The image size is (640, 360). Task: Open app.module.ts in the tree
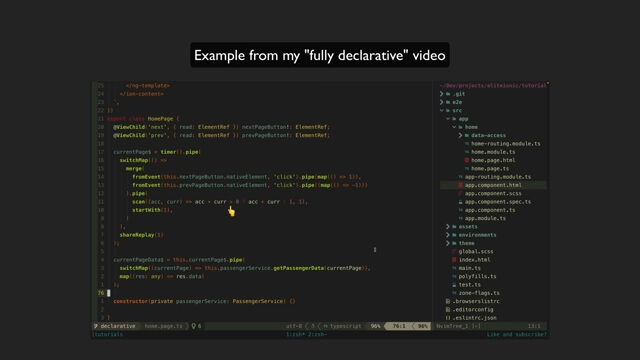pos(485,218)
